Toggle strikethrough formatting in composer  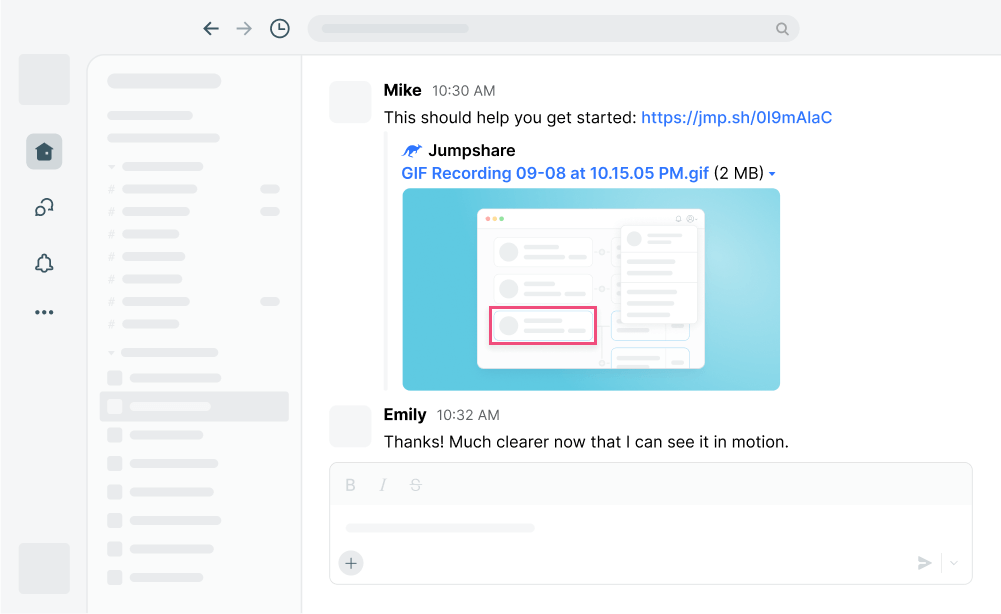tap(415, 485)
